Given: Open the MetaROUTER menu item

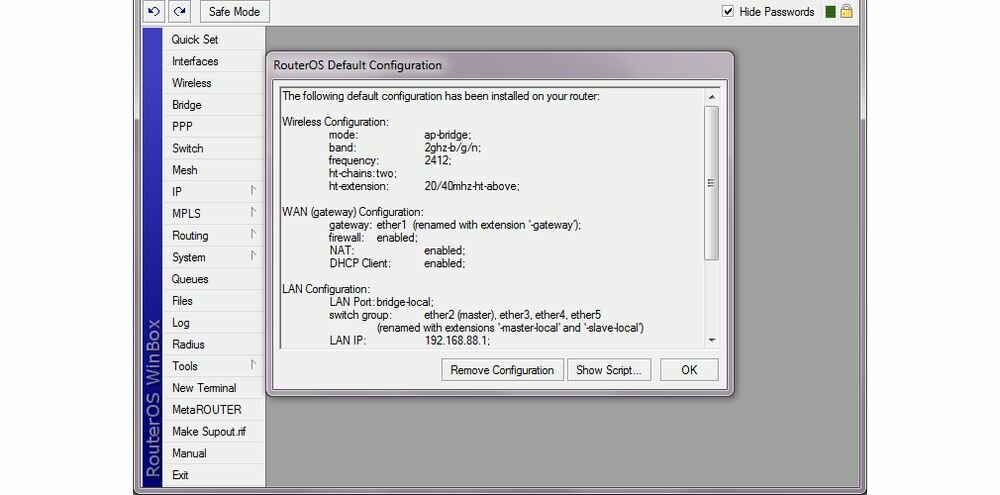Looking at the screenshot, I should coord(213,409).
